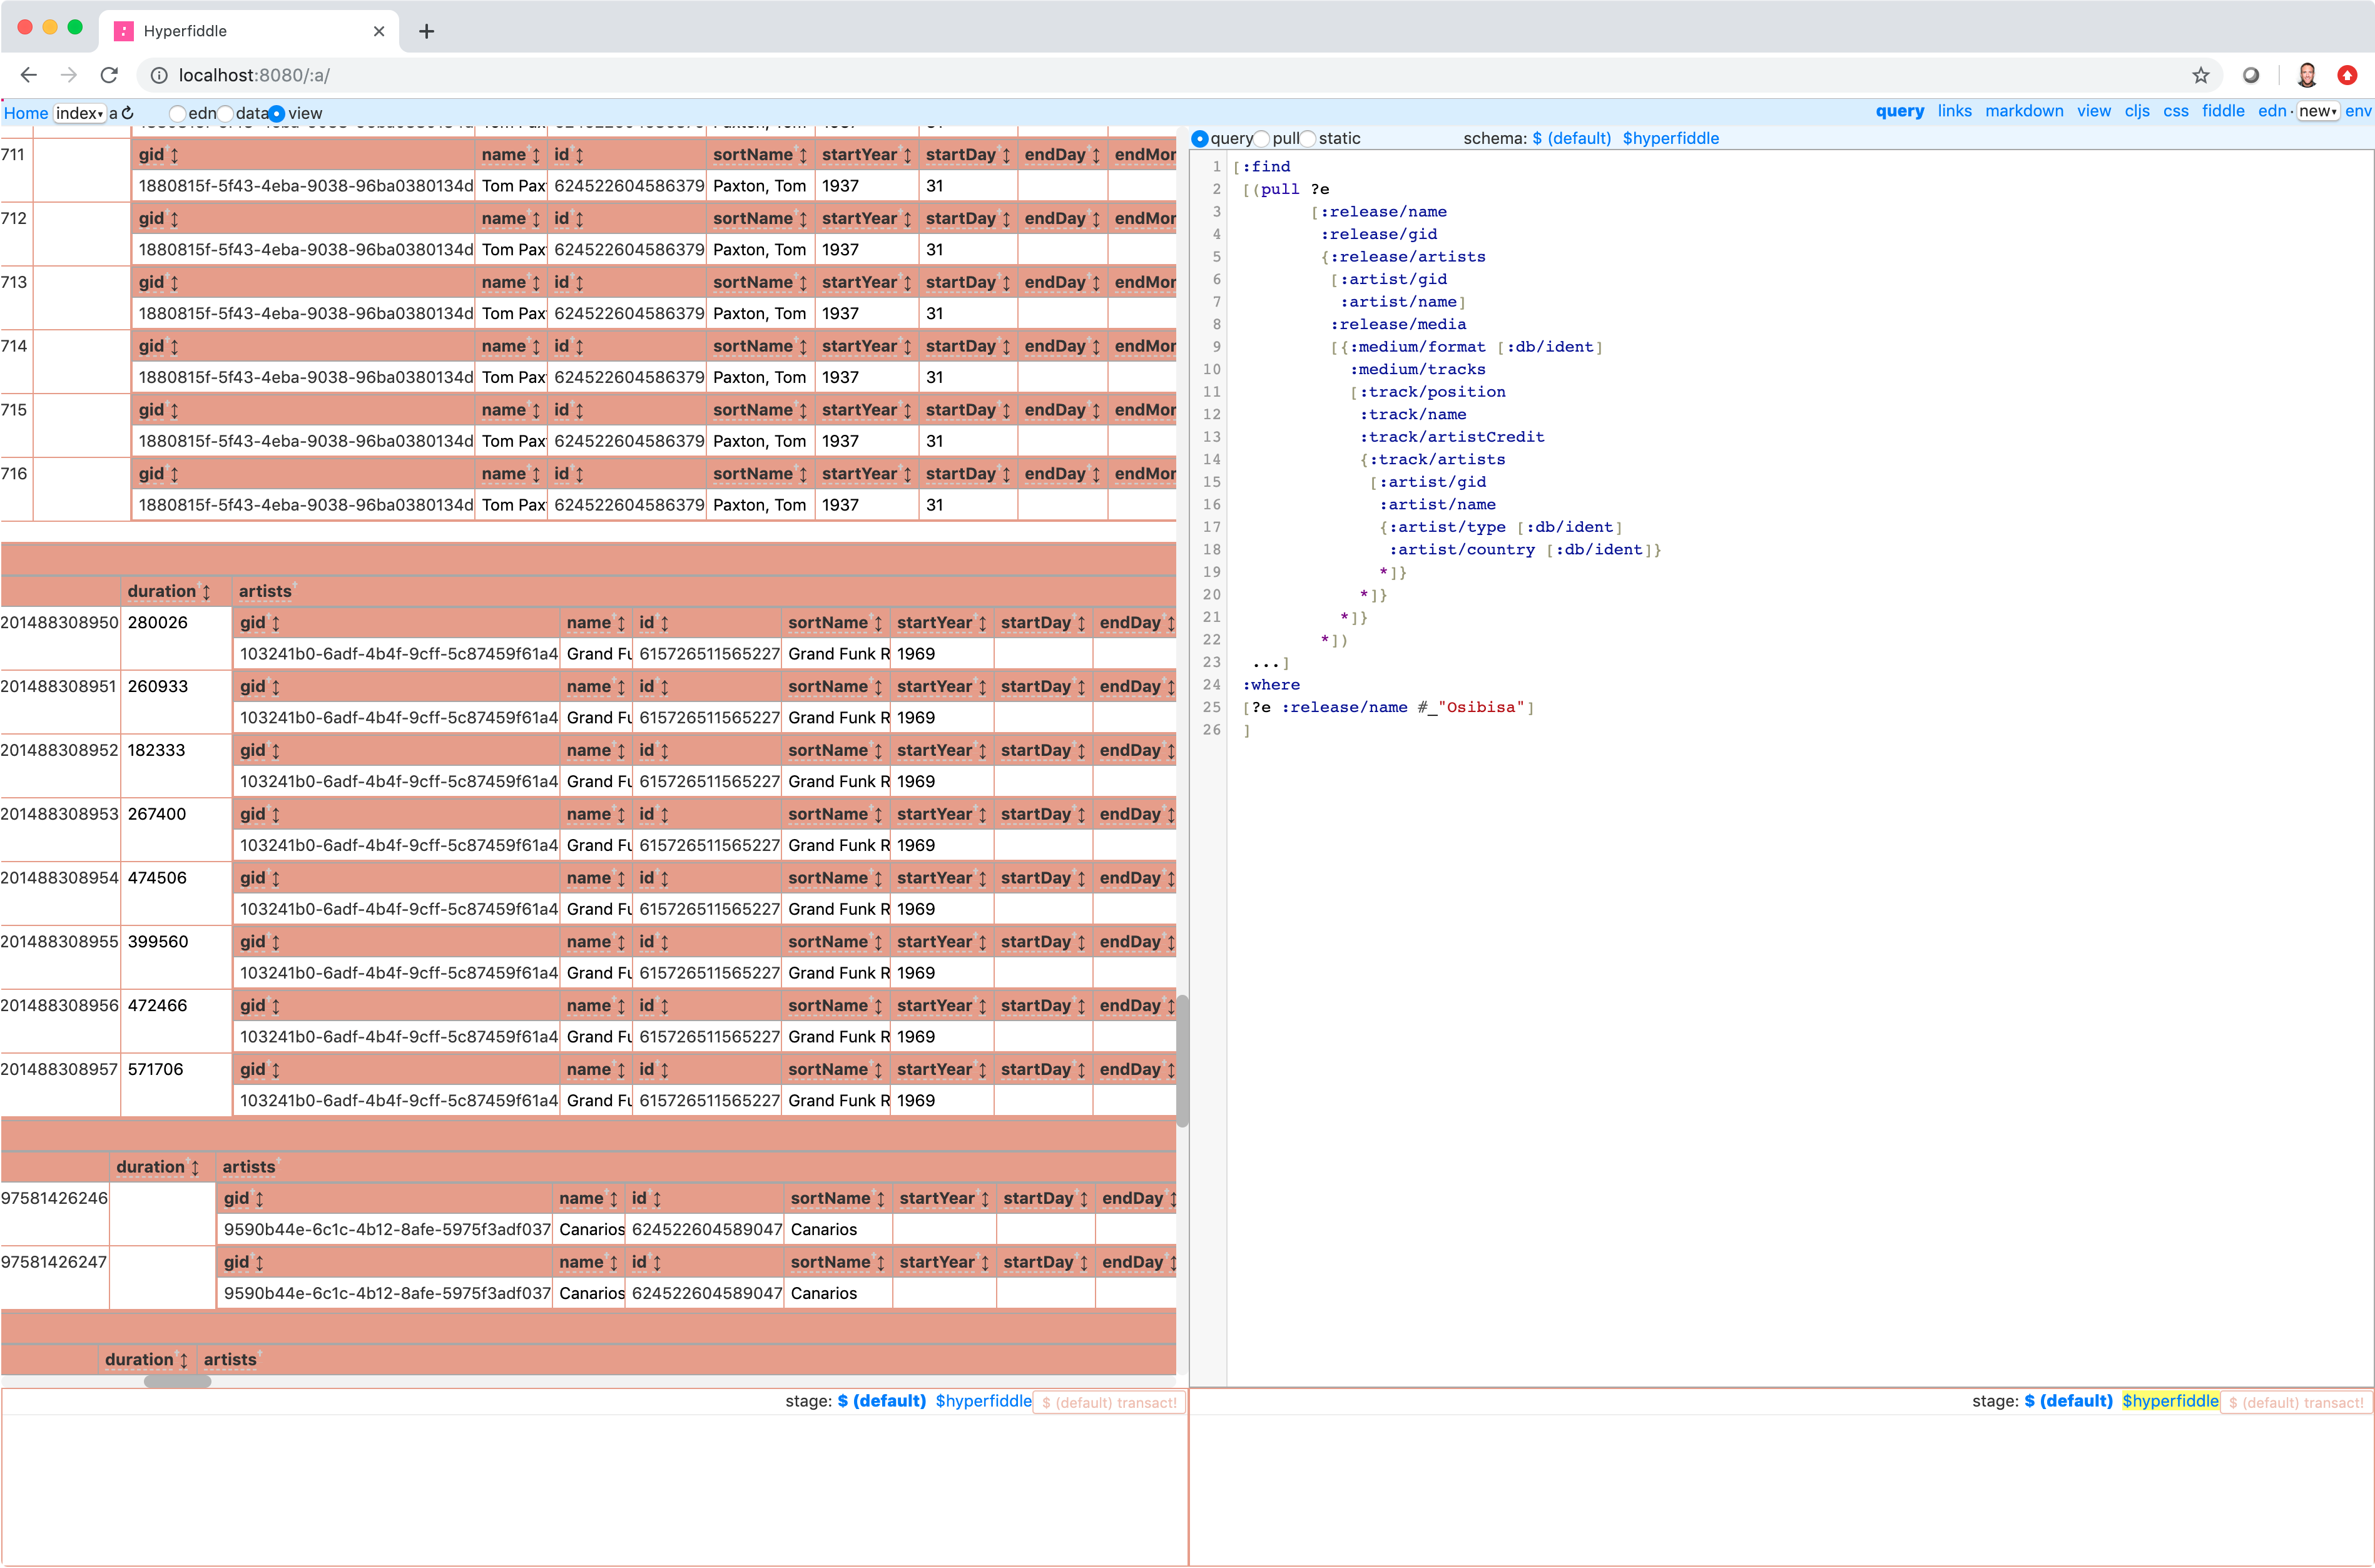
Task: Click the fiddle refresh icon beside 'a'
Action: pyautogui.click(x=128, y=113)
